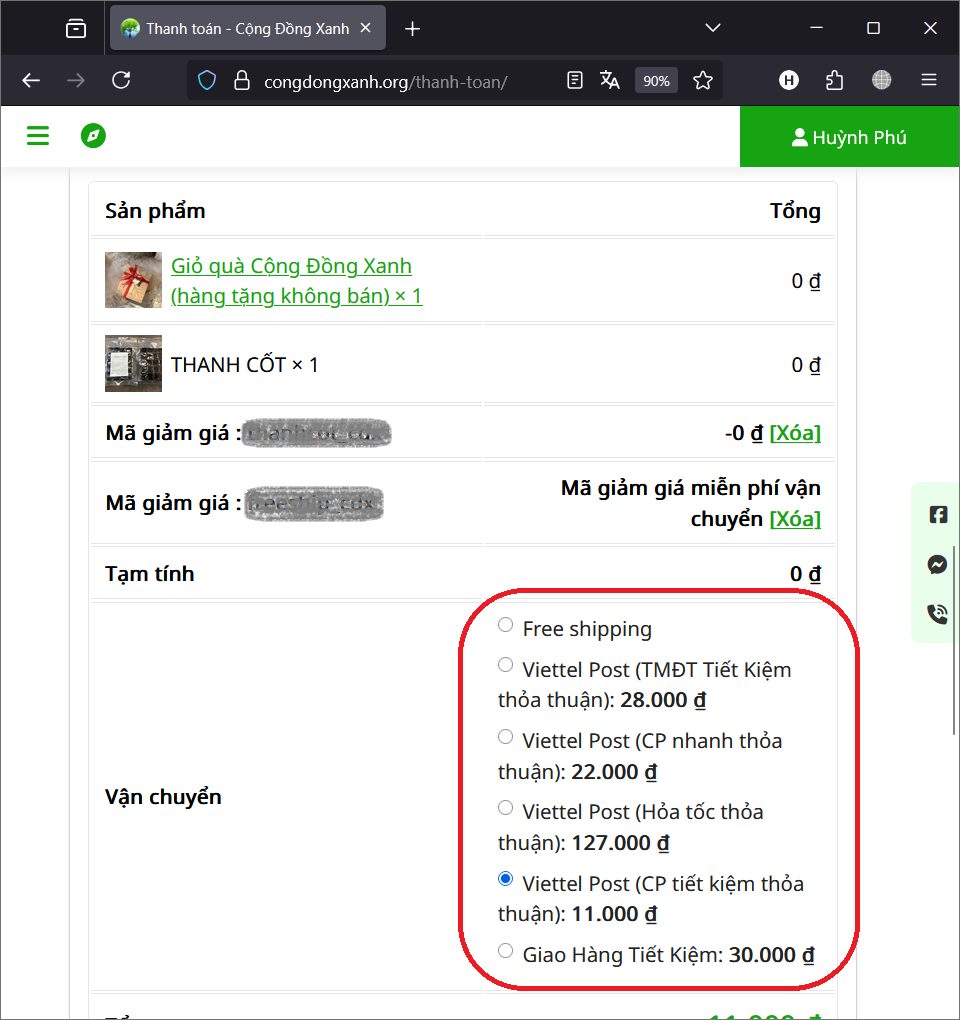Open the page translation icon
This screenshot has width=960, height=1020.
pos(609,80)
